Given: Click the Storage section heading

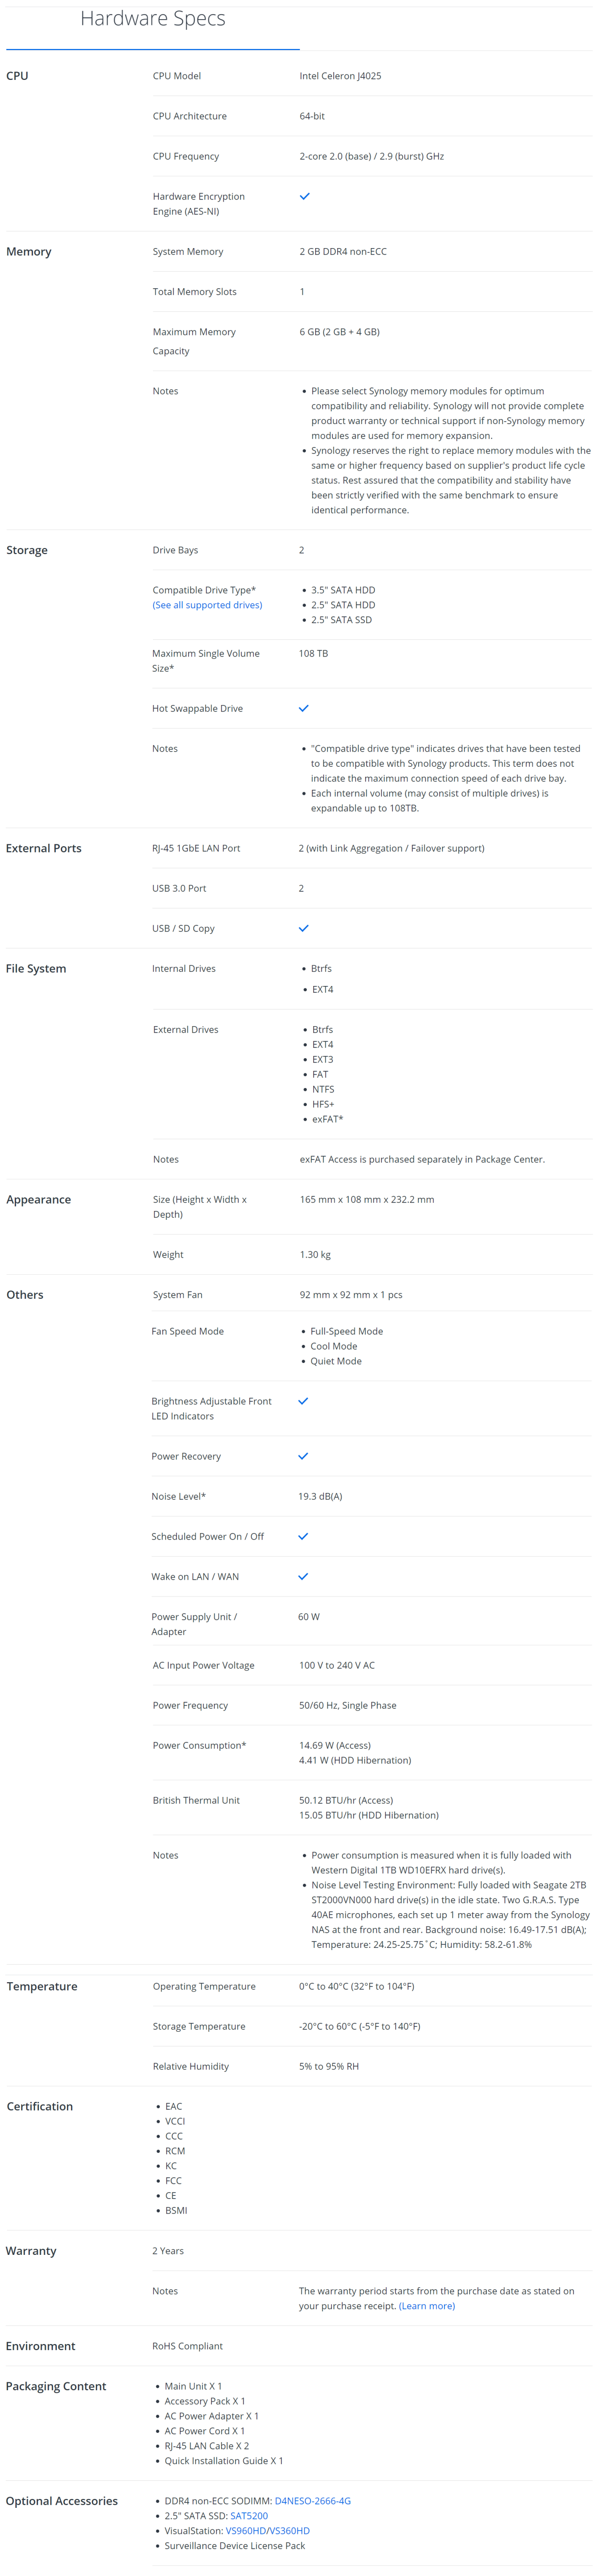Looking at the screenshot, I should pyautogui.click(x=27, y=550).
